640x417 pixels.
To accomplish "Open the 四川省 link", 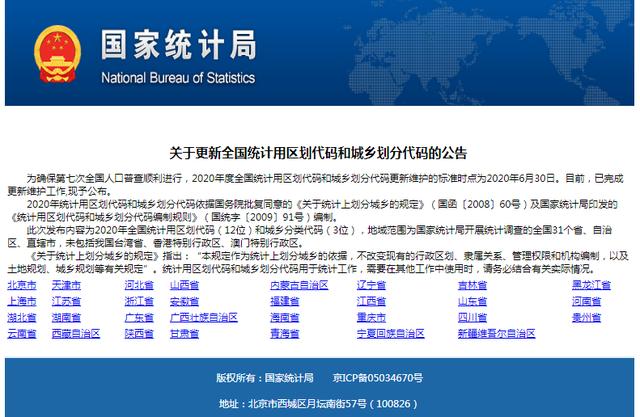I will tap(472, 317).
